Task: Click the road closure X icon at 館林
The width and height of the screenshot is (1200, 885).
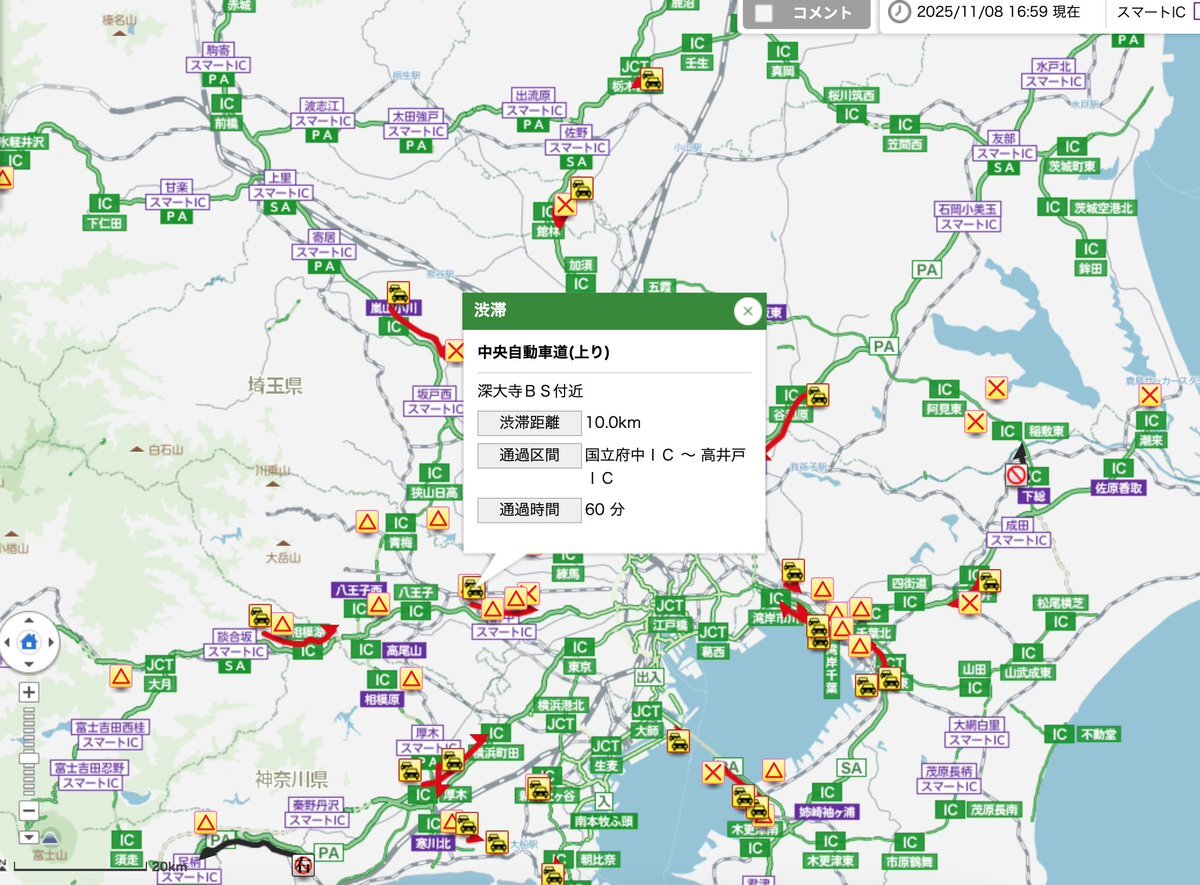Action: 565,205
